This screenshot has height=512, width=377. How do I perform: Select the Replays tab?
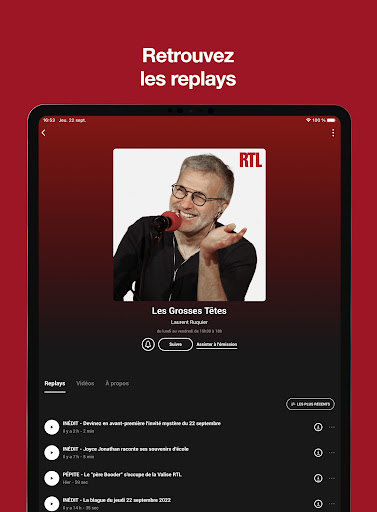(x=55, y=383)
